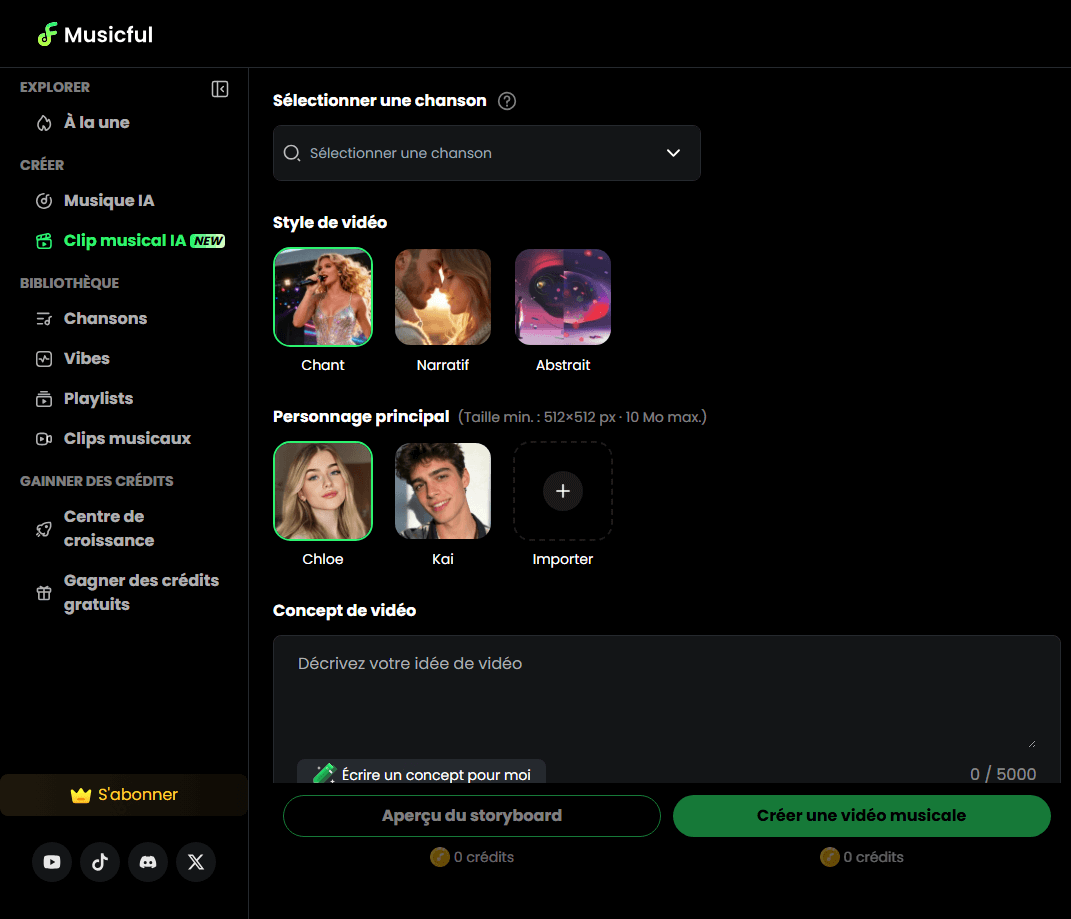Open Musicful's TikTok page
Image resolution: width=1071 pixels, height=919 pixels.
(x=100, y=862)
